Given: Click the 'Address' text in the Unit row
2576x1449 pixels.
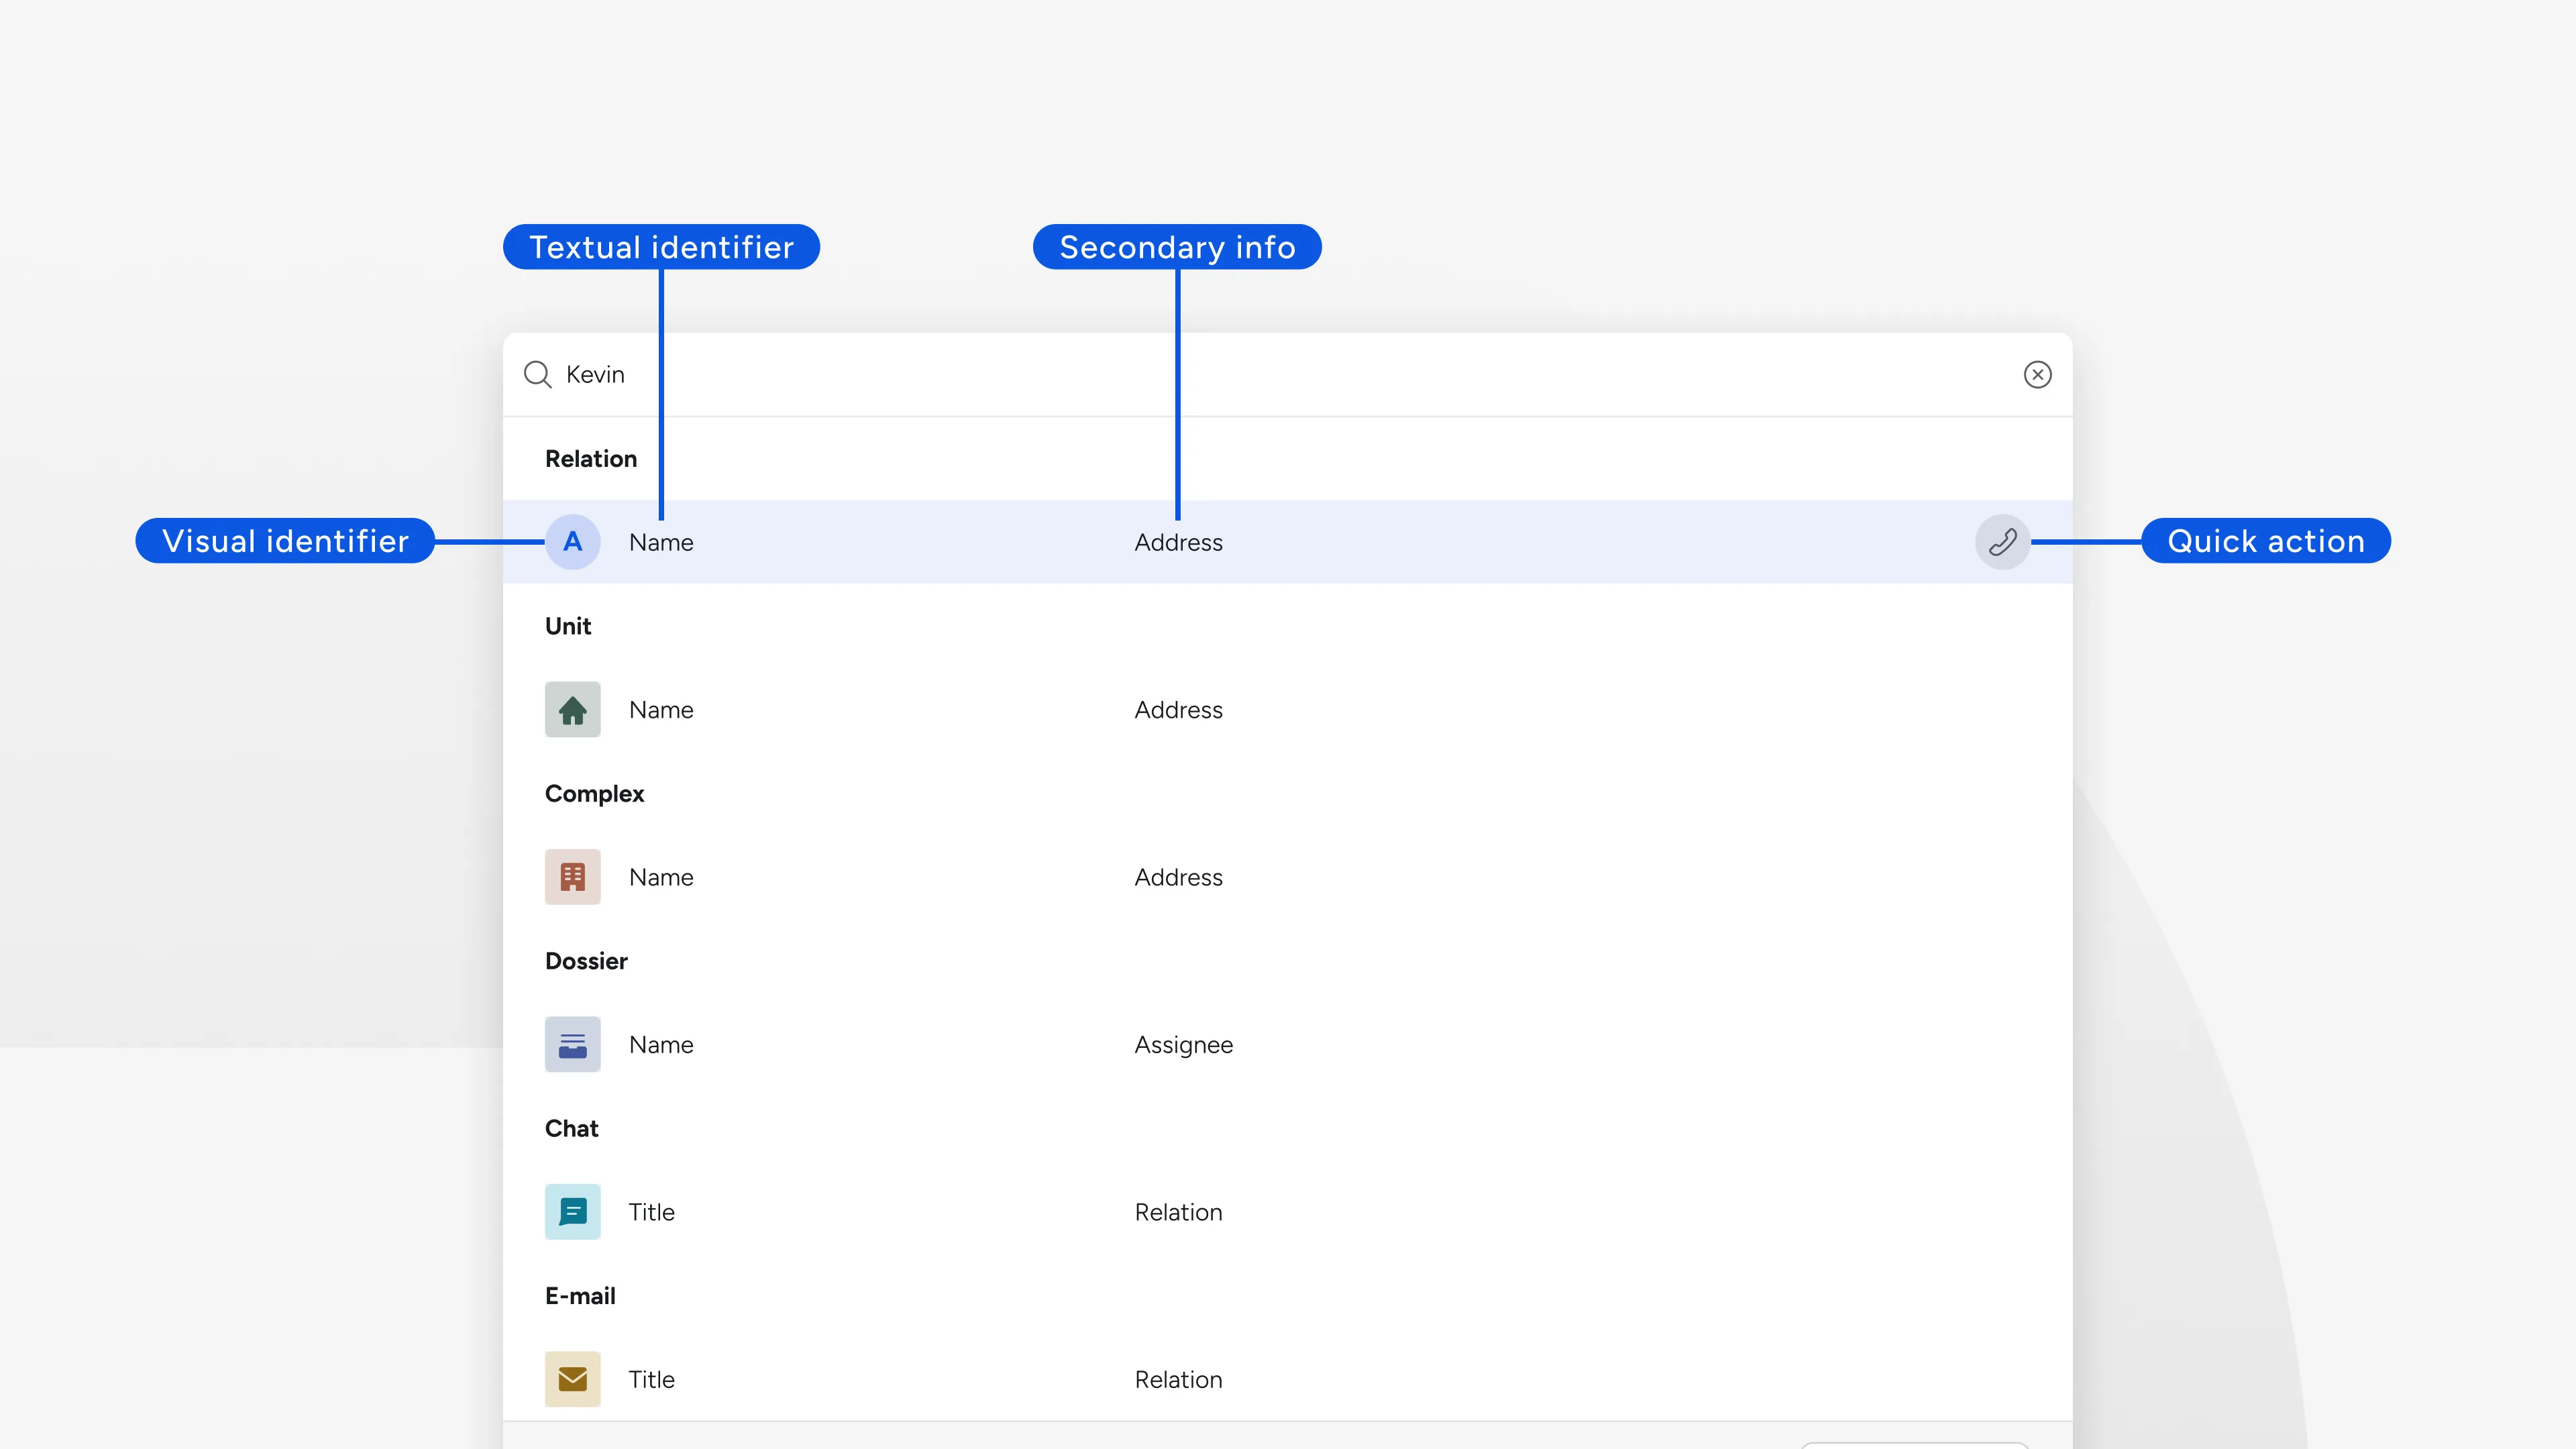Looking at the screenshot, I should point(1178,710).
